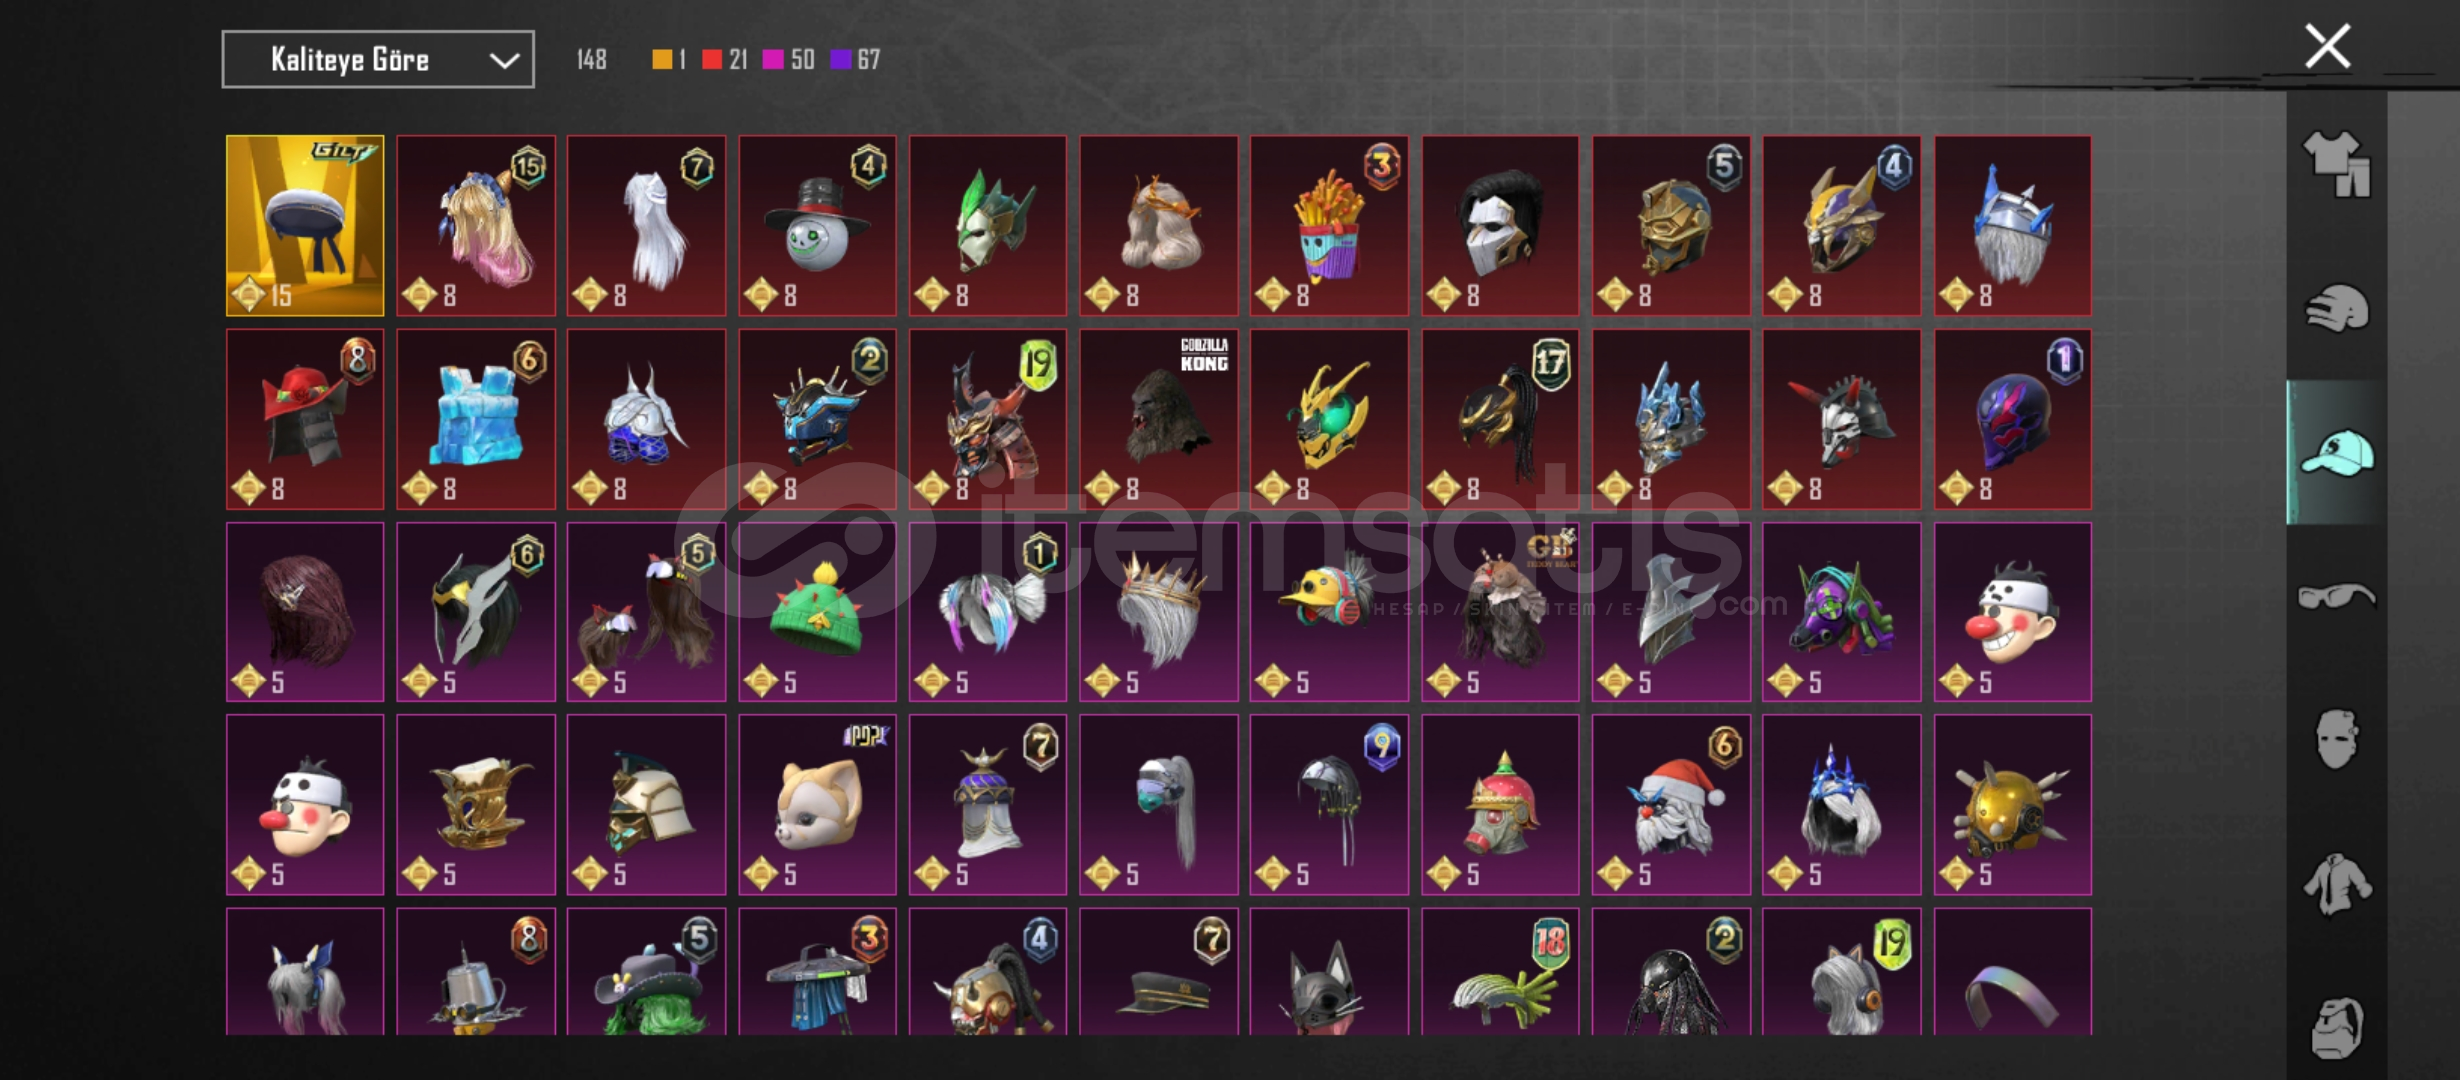
Task: Select the face mask category icon
Action: pos(2337,739)
